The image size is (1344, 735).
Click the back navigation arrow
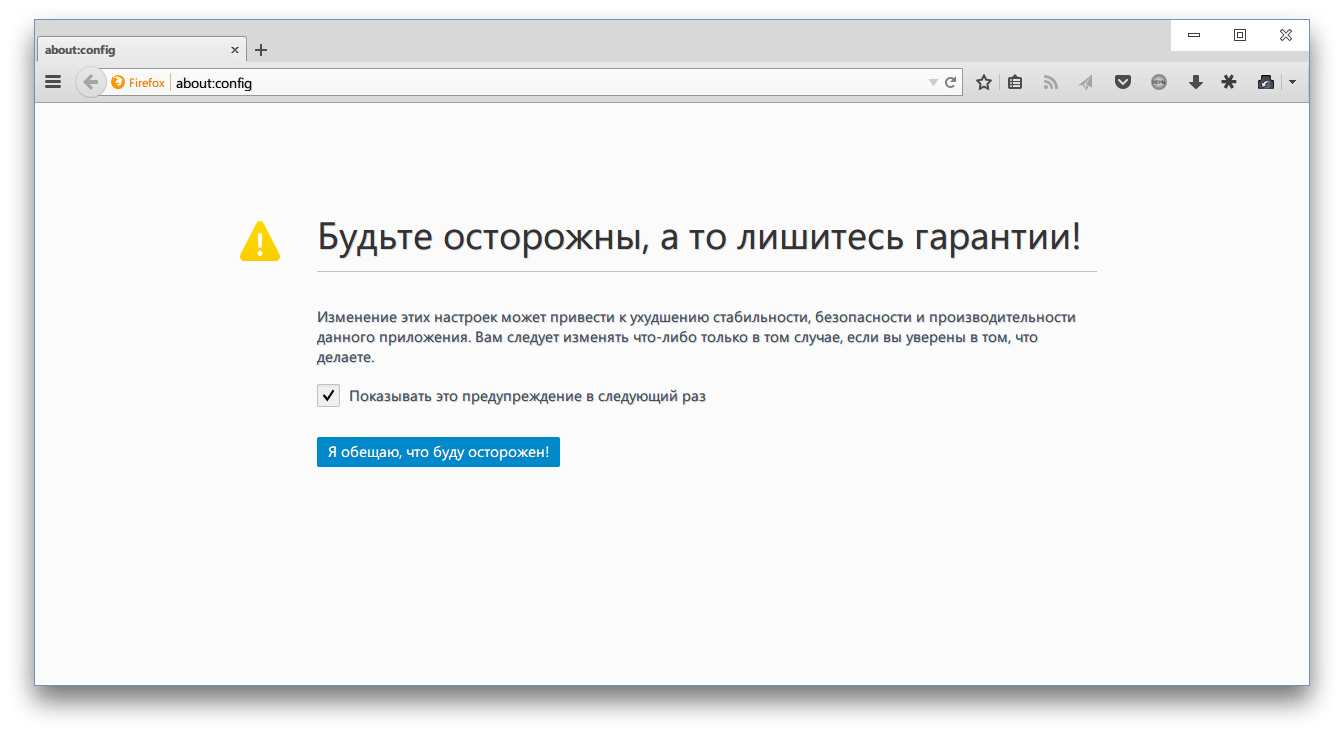(89, 81)
